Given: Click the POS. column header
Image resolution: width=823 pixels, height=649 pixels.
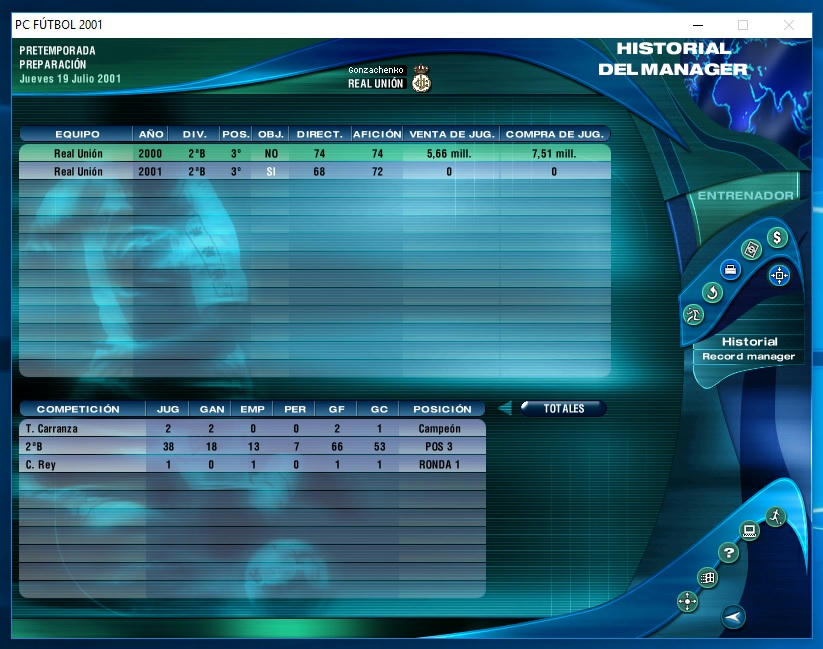Looking at the screenshot, I should coord(236,134).
